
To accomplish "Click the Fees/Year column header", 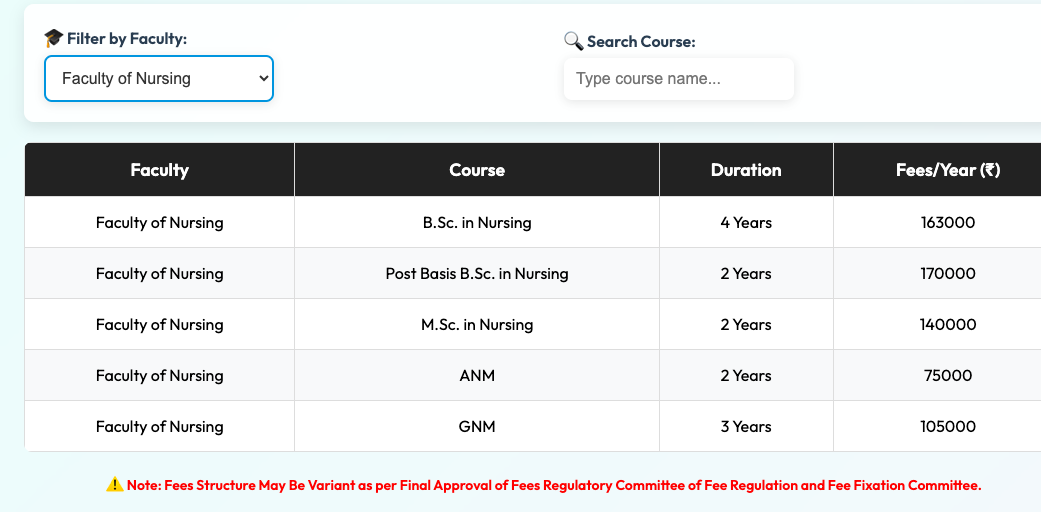I will 947,170.
